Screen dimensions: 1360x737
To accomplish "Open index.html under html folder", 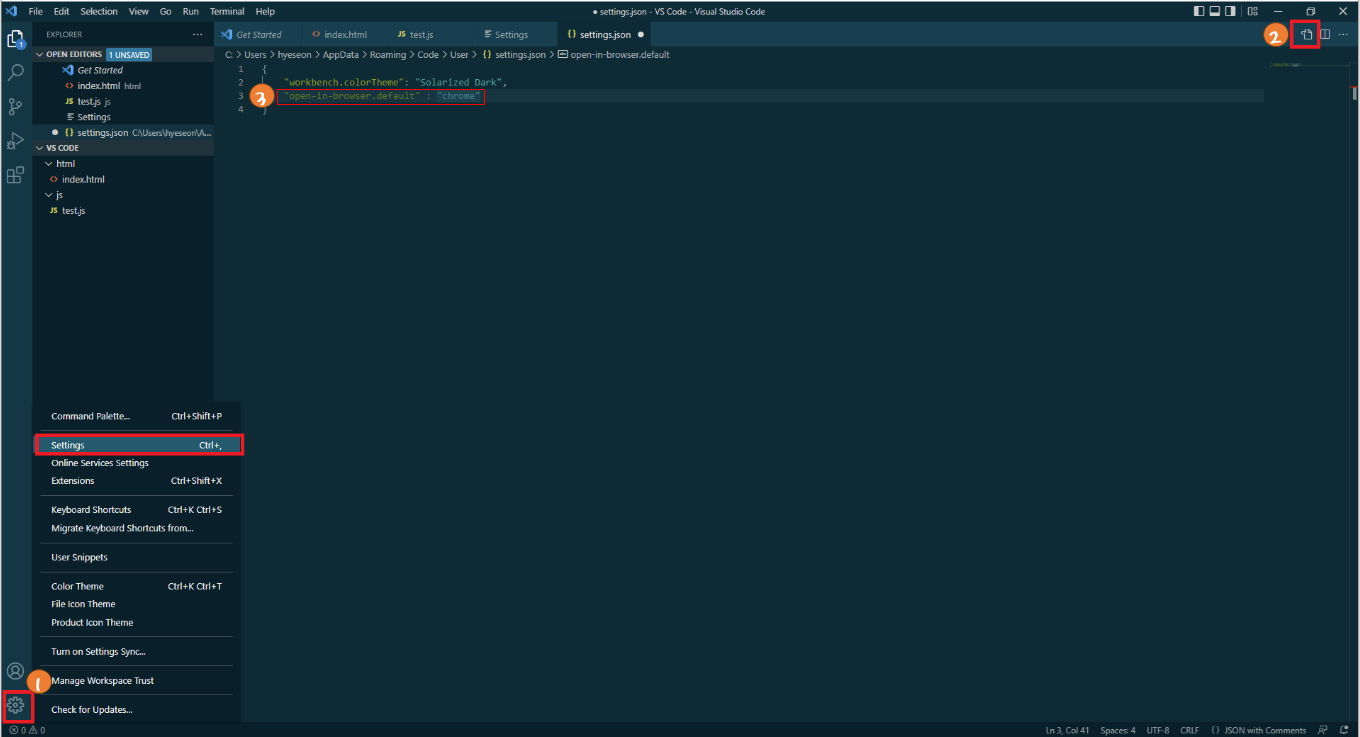I will [123, 179].
